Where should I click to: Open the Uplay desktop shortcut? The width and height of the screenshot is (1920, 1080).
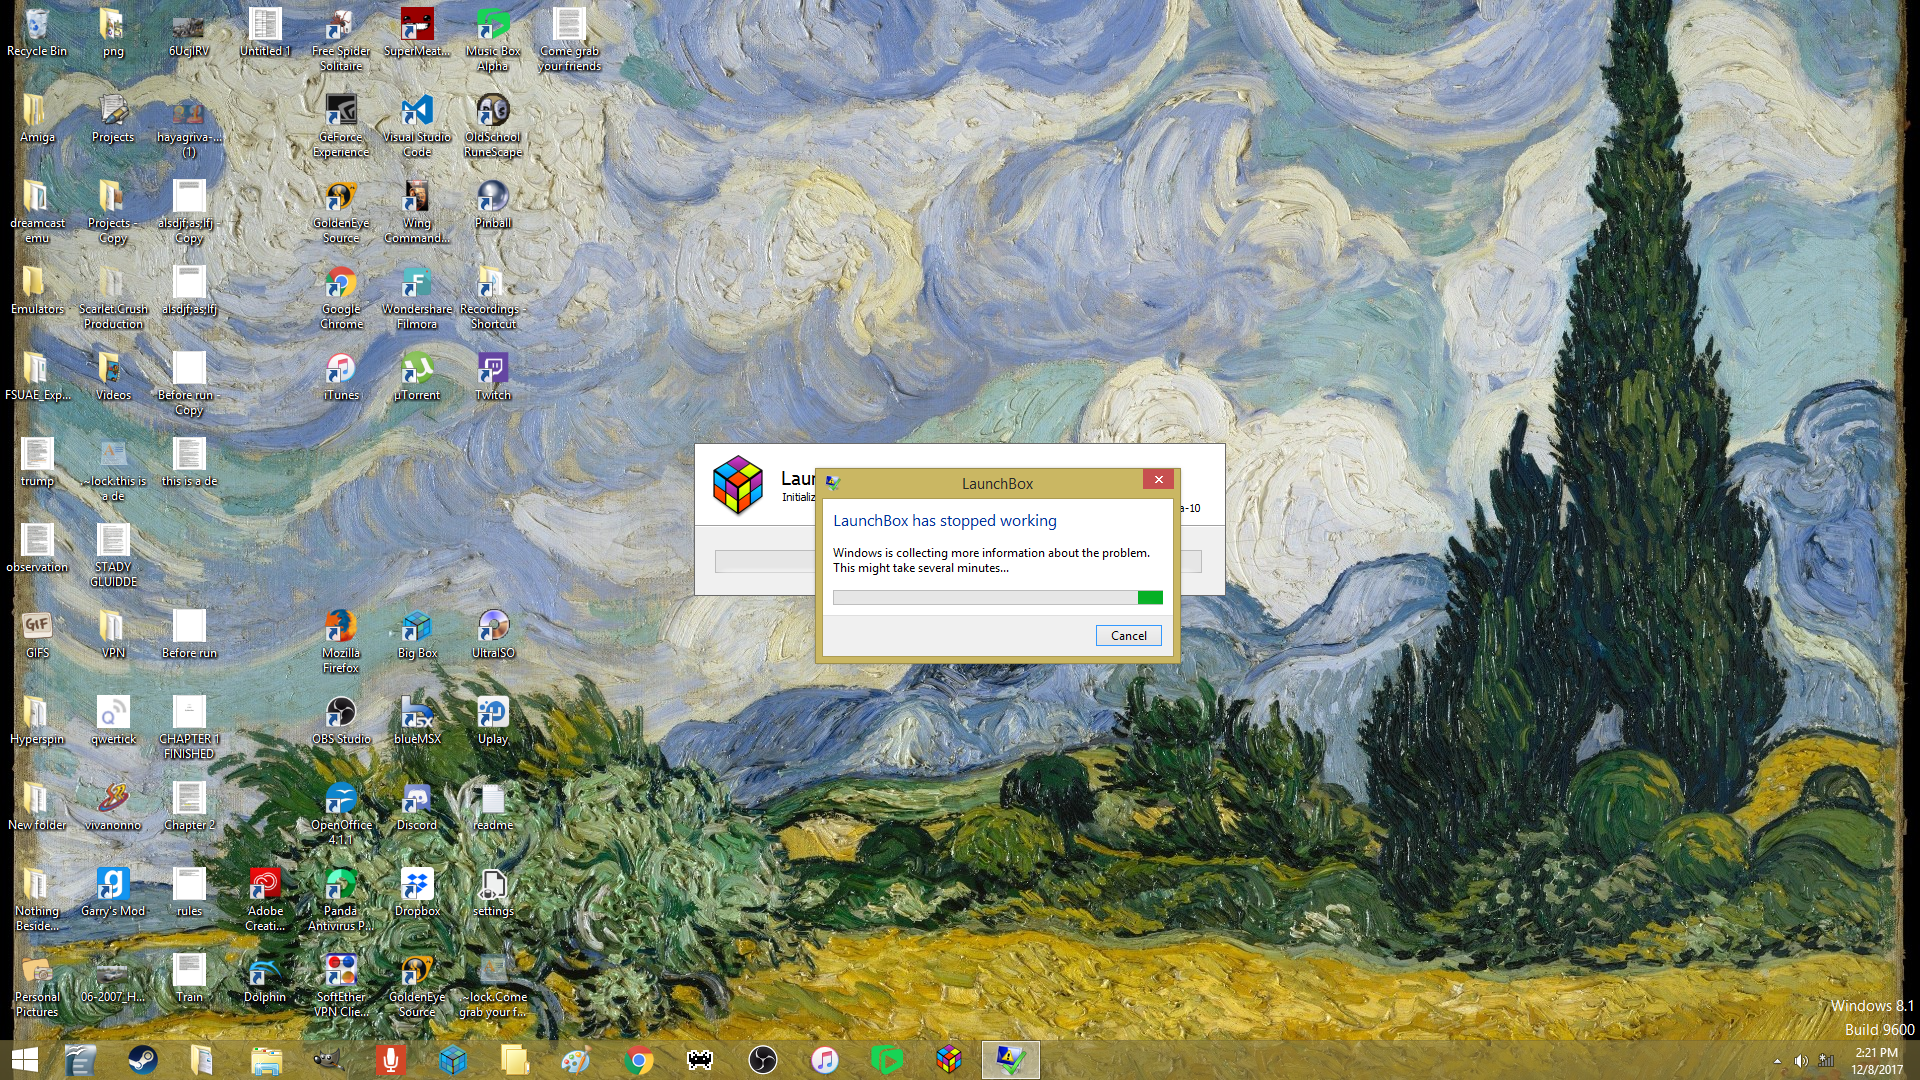click(x=493, y=720)
